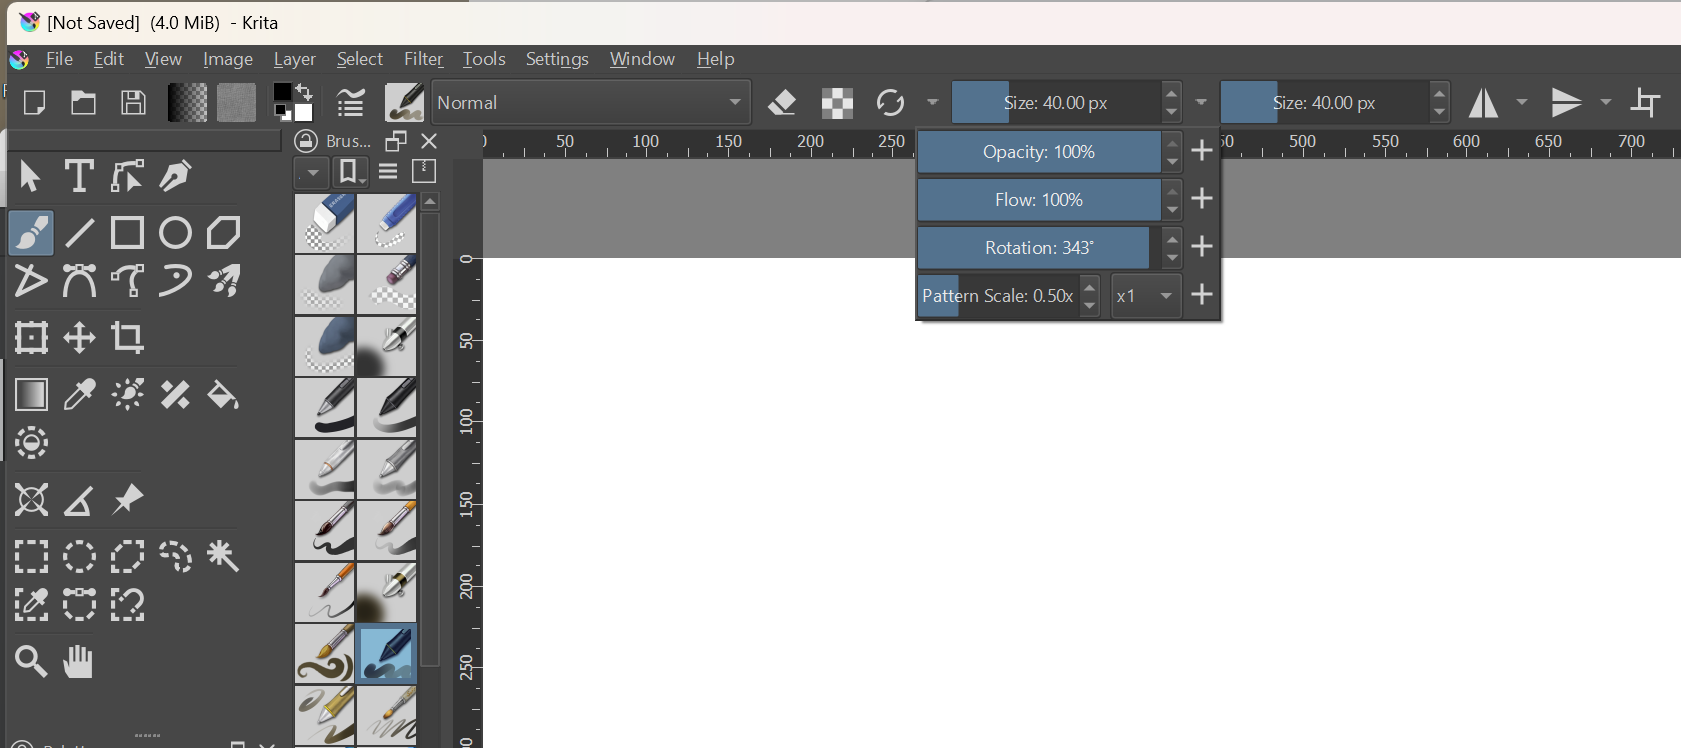The height and width of the screenshot is (748, 1681).
Task: Adjust the Opacity 100% slider
Action: click(1039, 152)
